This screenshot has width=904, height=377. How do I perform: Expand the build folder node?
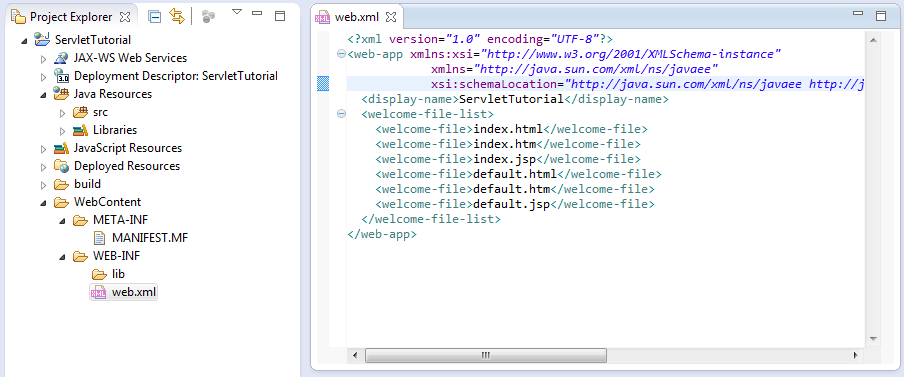click(x=44, y=185)
